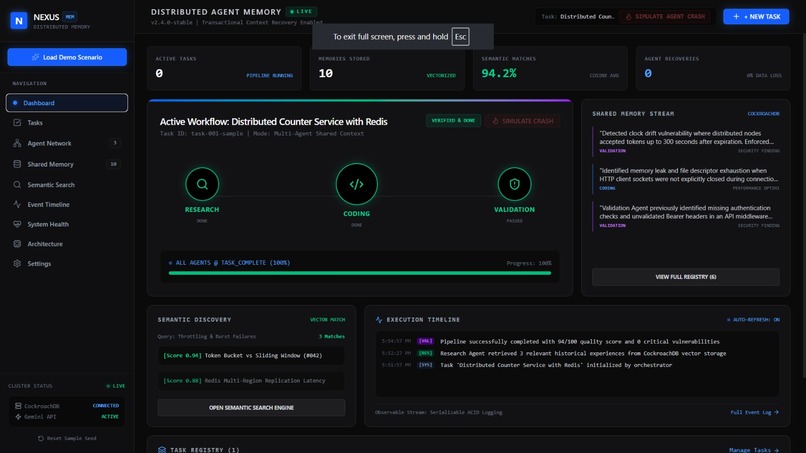Select the Validation shield node icon
Screen dimensions: 806x453
pyautogui.click(x=514, y=184)
